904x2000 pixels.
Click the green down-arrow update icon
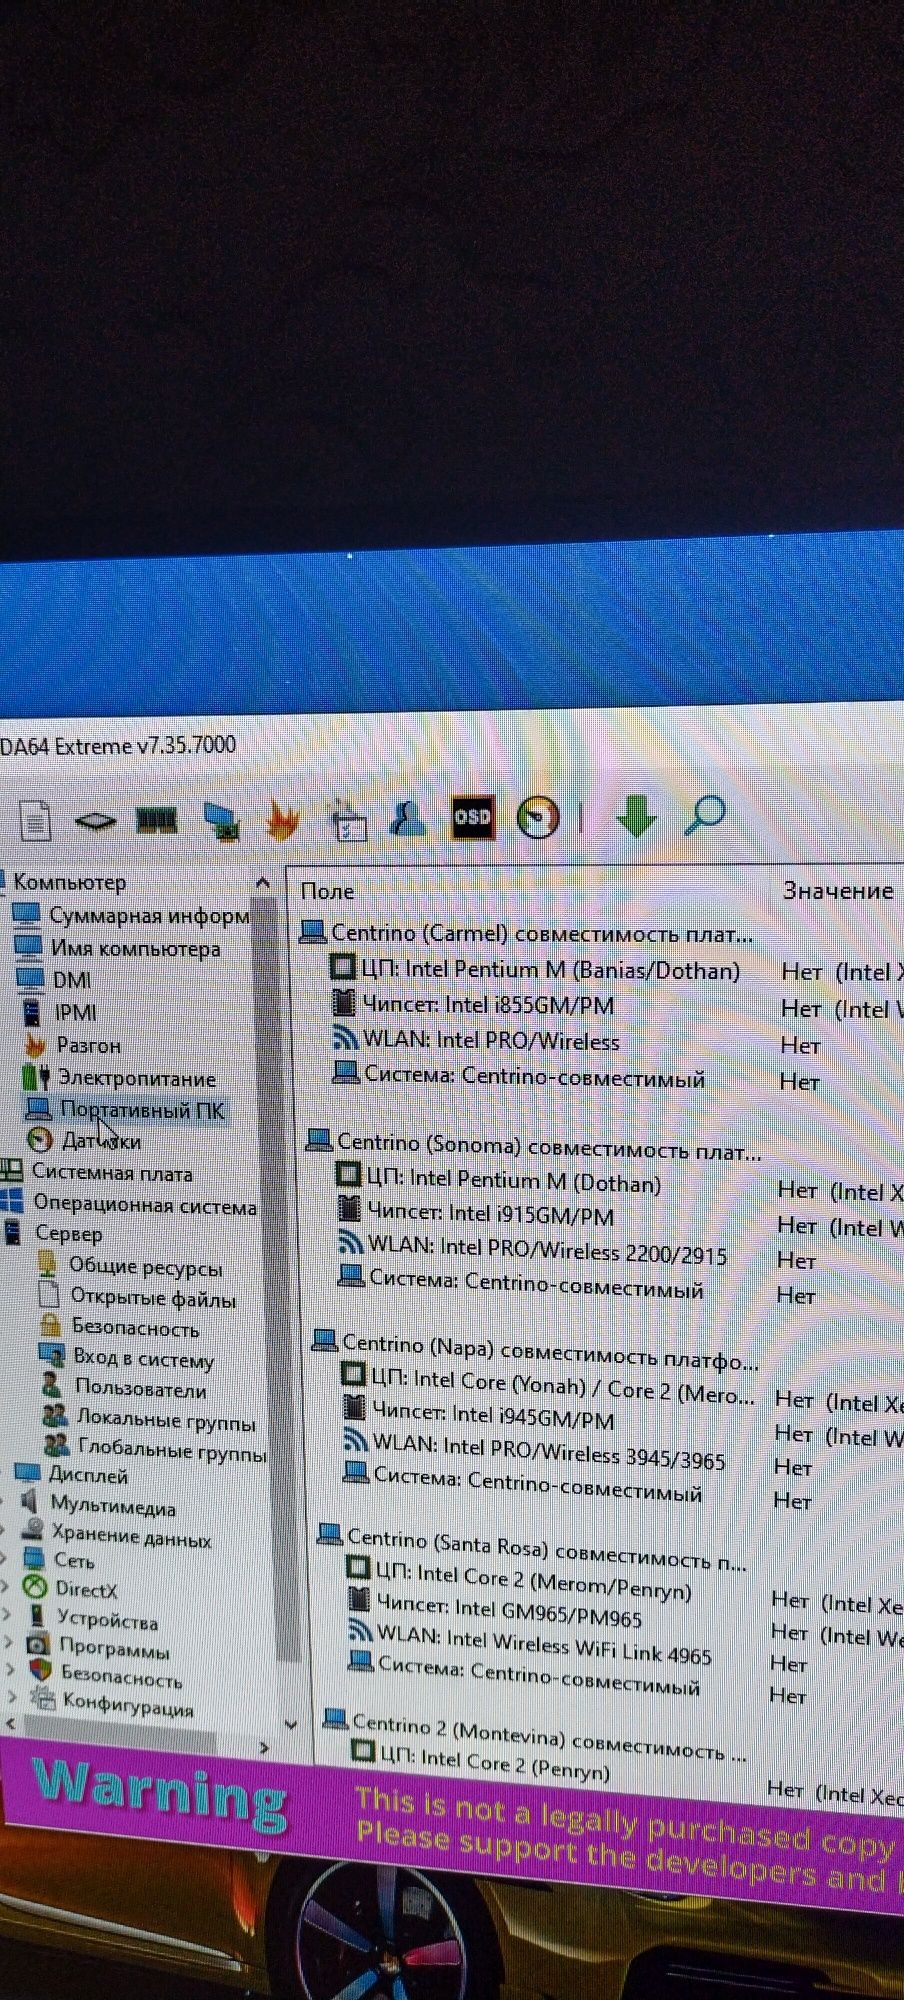(x=637, y=816)
